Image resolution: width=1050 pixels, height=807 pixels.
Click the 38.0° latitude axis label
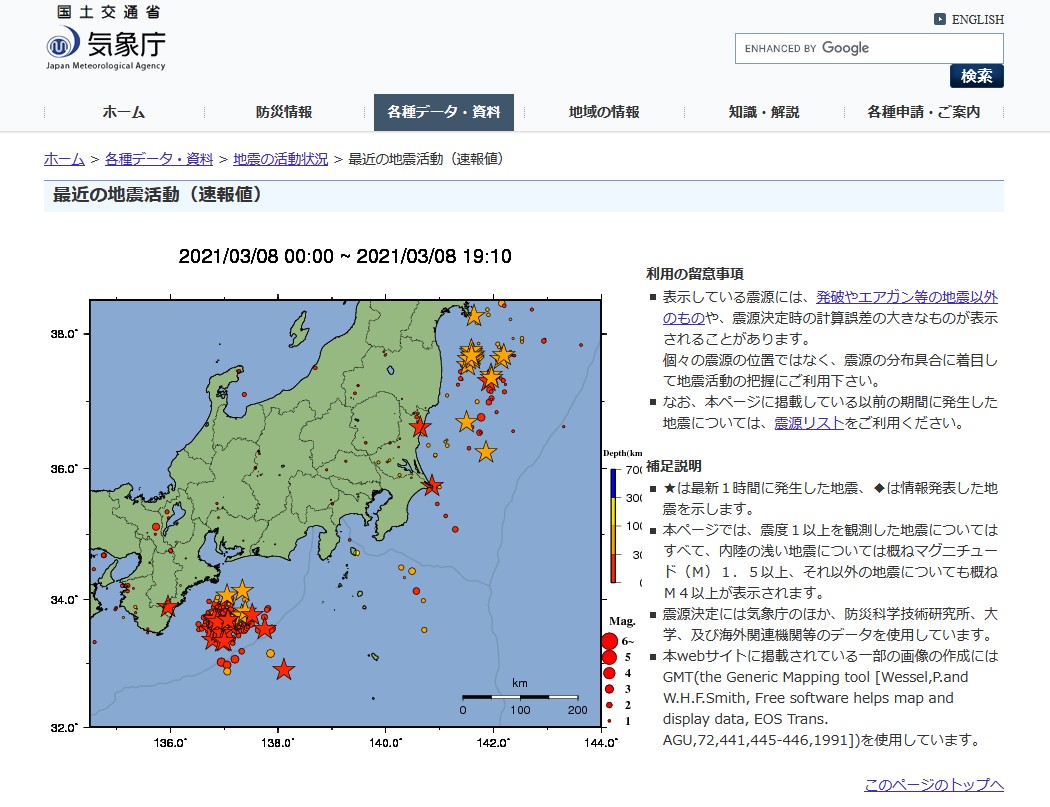64,334
